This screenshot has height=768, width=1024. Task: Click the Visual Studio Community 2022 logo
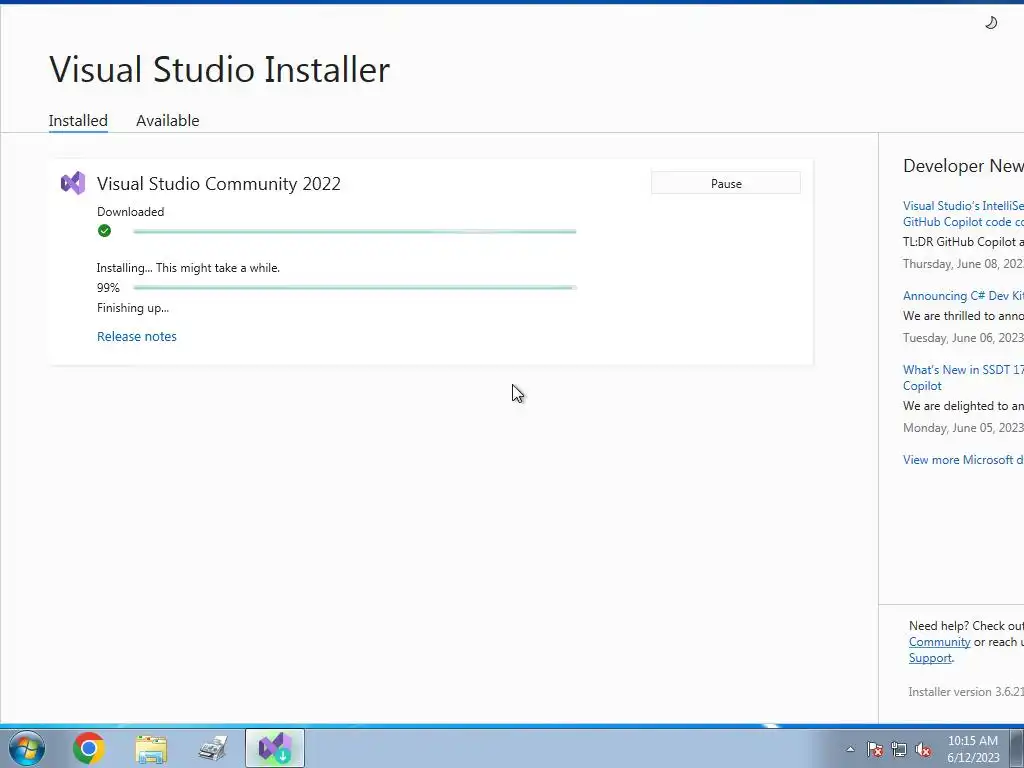tap(73, 184)
